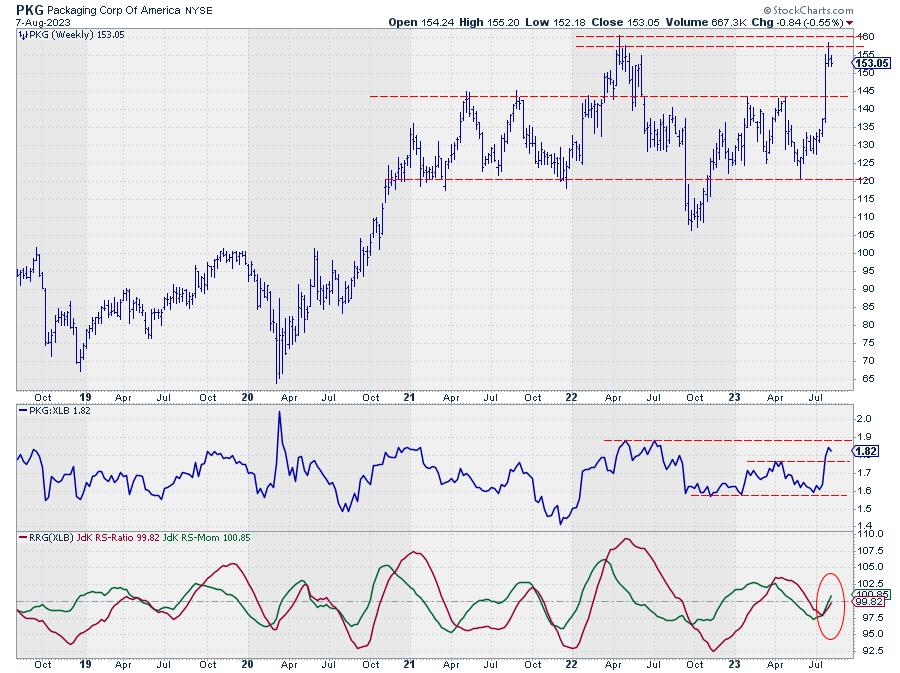The width and height of the screenshot is (900, 673).
Task: Click the Chg -0.84 (-0.55%) value
Action: click(798, 22)
